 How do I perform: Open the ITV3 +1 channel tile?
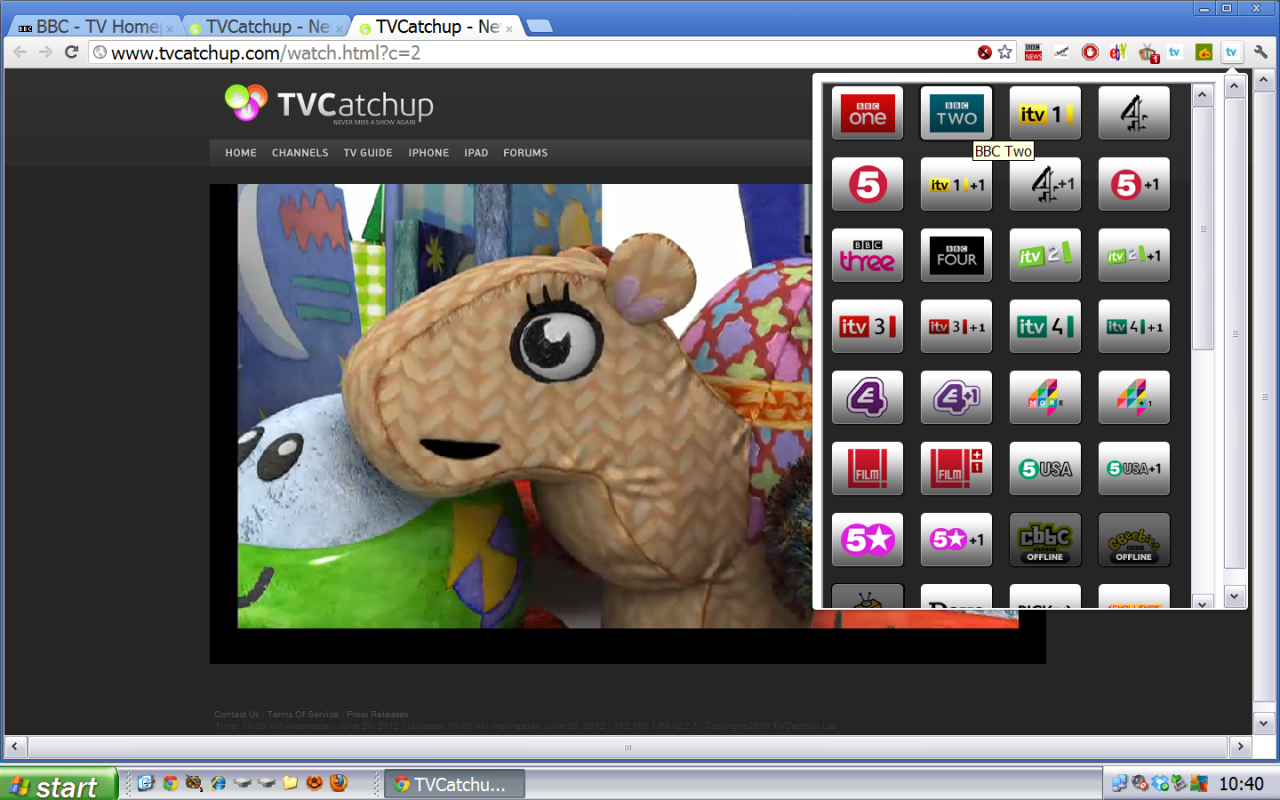[x=956, y=327]
